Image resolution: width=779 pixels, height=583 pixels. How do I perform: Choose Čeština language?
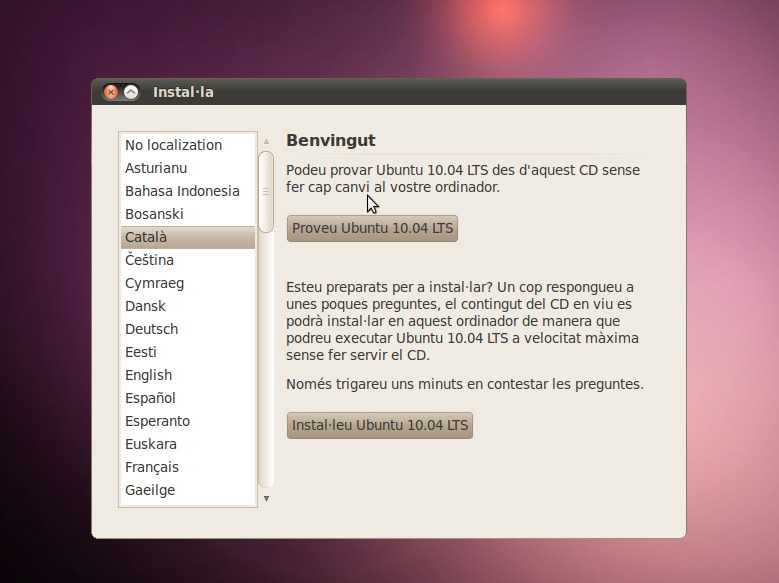[188, 260]
